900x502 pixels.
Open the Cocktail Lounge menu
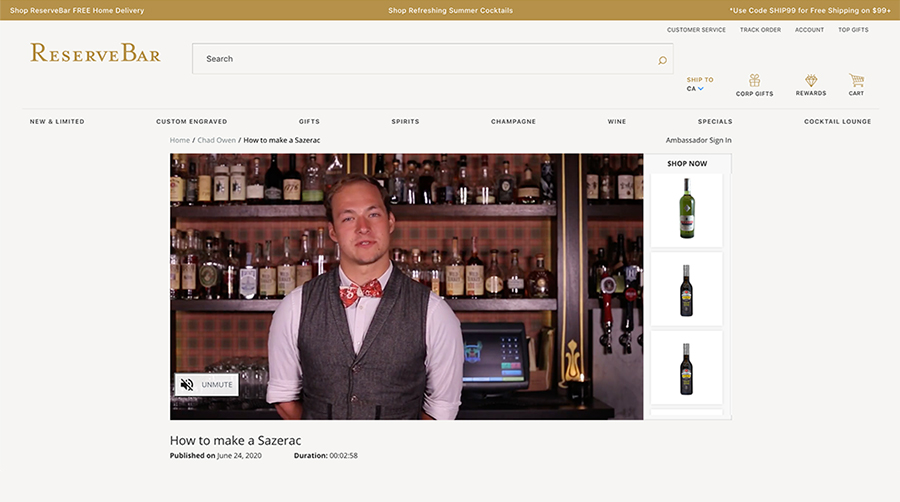(837, 122)
